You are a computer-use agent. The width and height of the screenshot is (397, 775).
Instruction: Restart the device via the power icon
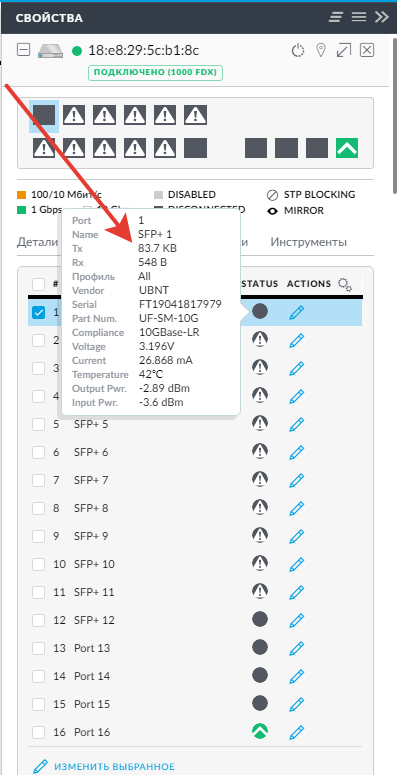(297, 50)
